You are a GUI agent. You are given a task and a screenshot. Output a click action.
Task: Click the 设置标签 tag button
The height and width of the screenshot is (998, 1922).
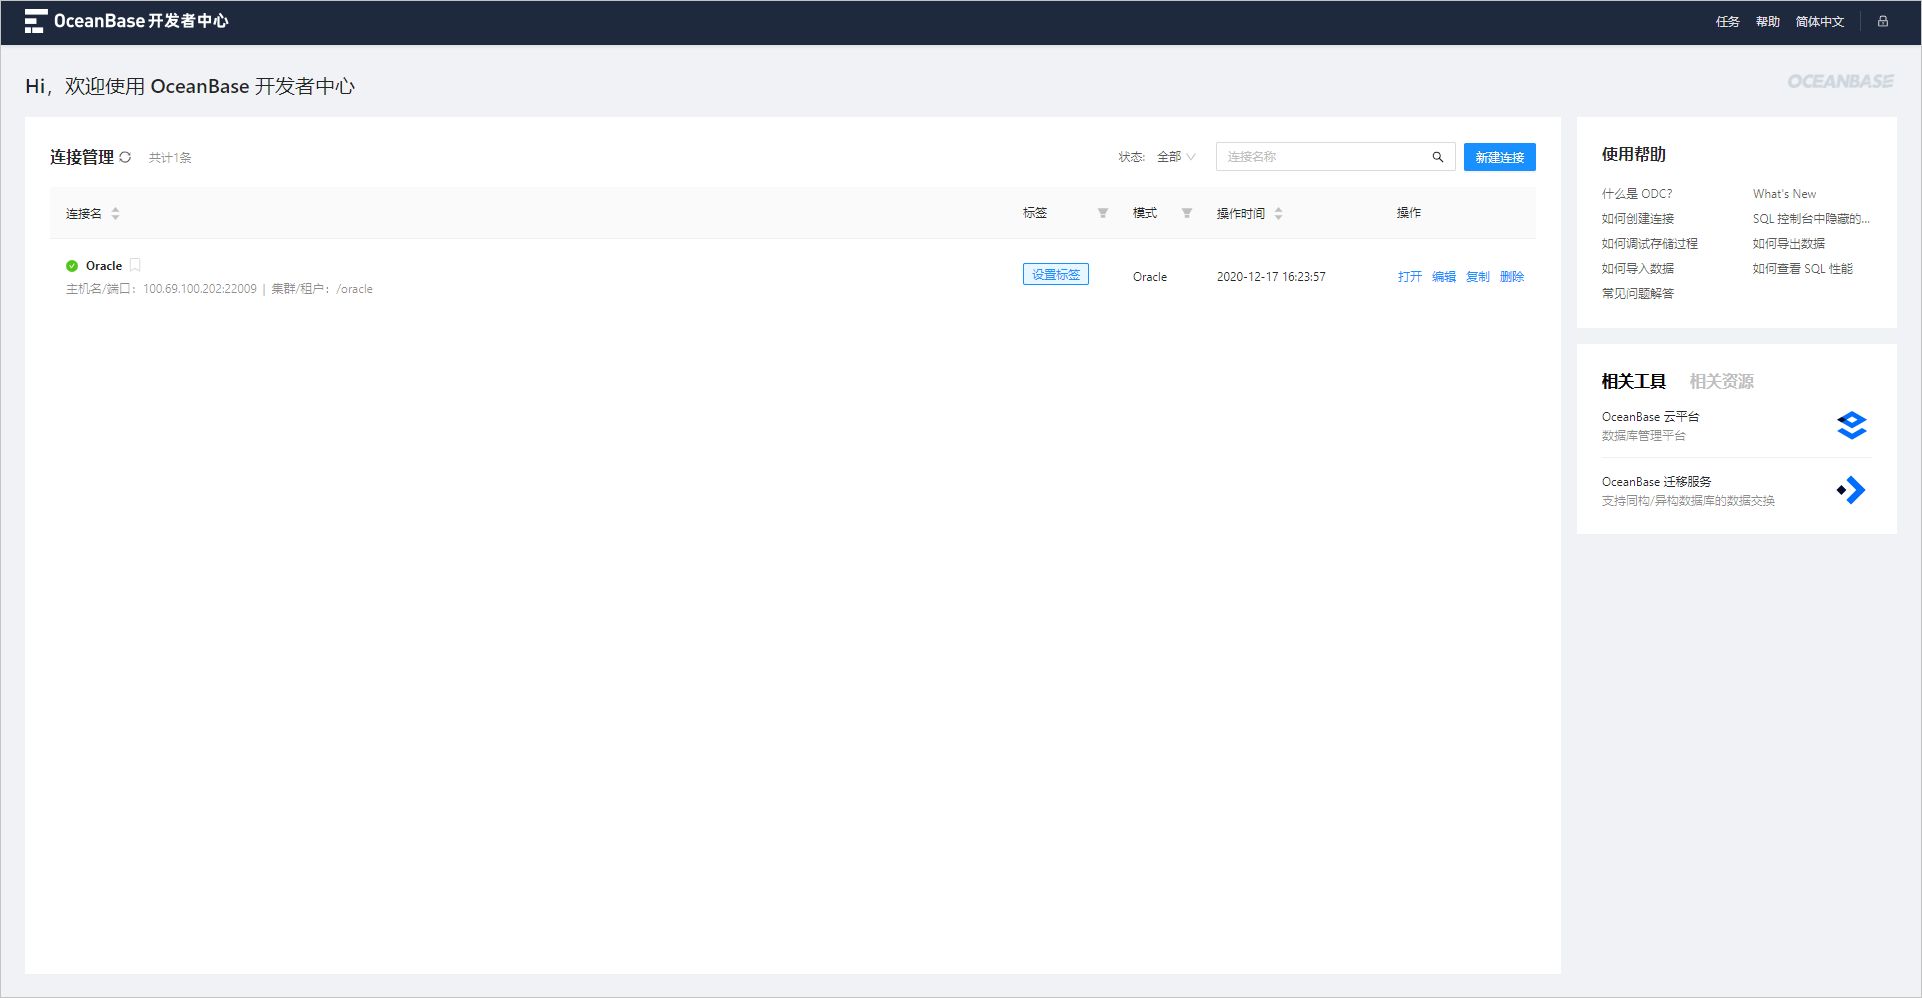tap(1055, 275)
